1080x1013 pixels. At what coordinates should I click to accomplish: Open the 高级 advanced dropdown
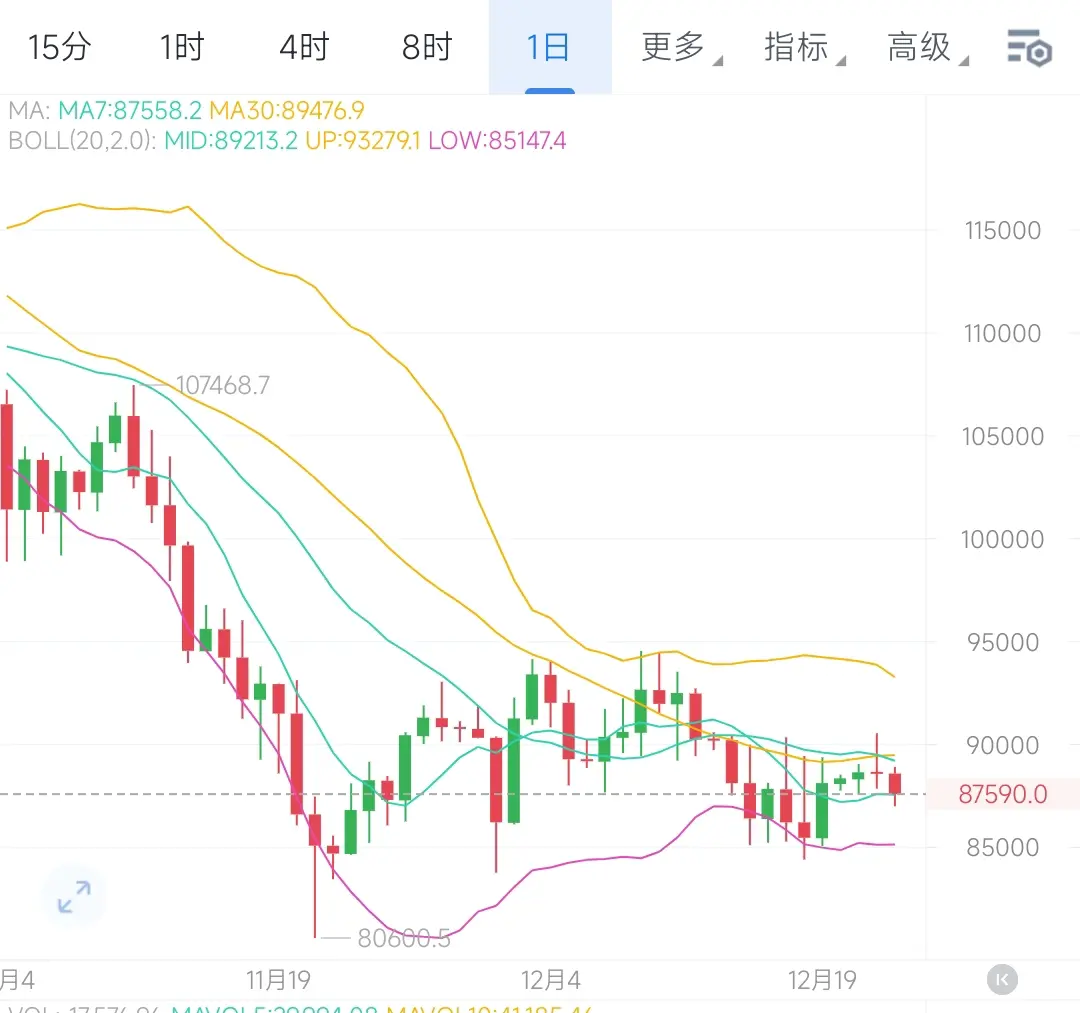coord(927,47)
